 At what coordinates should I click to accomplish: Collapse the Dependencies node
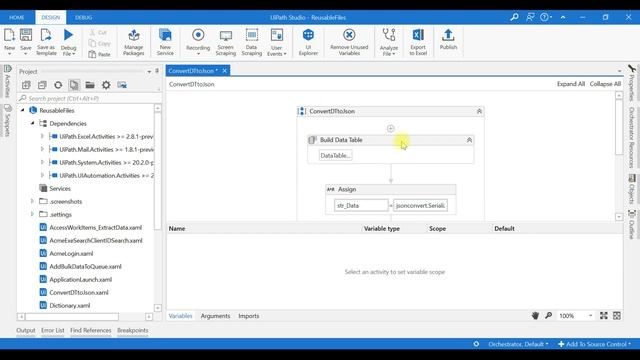(33, 123)
